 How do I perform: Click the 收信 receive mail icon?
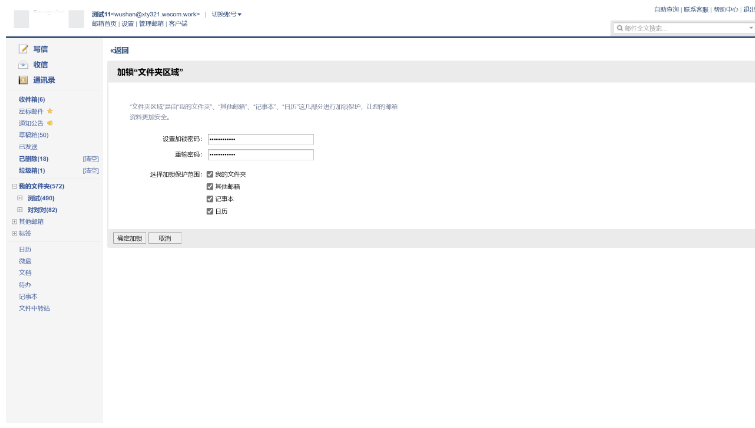pos(24,64)
